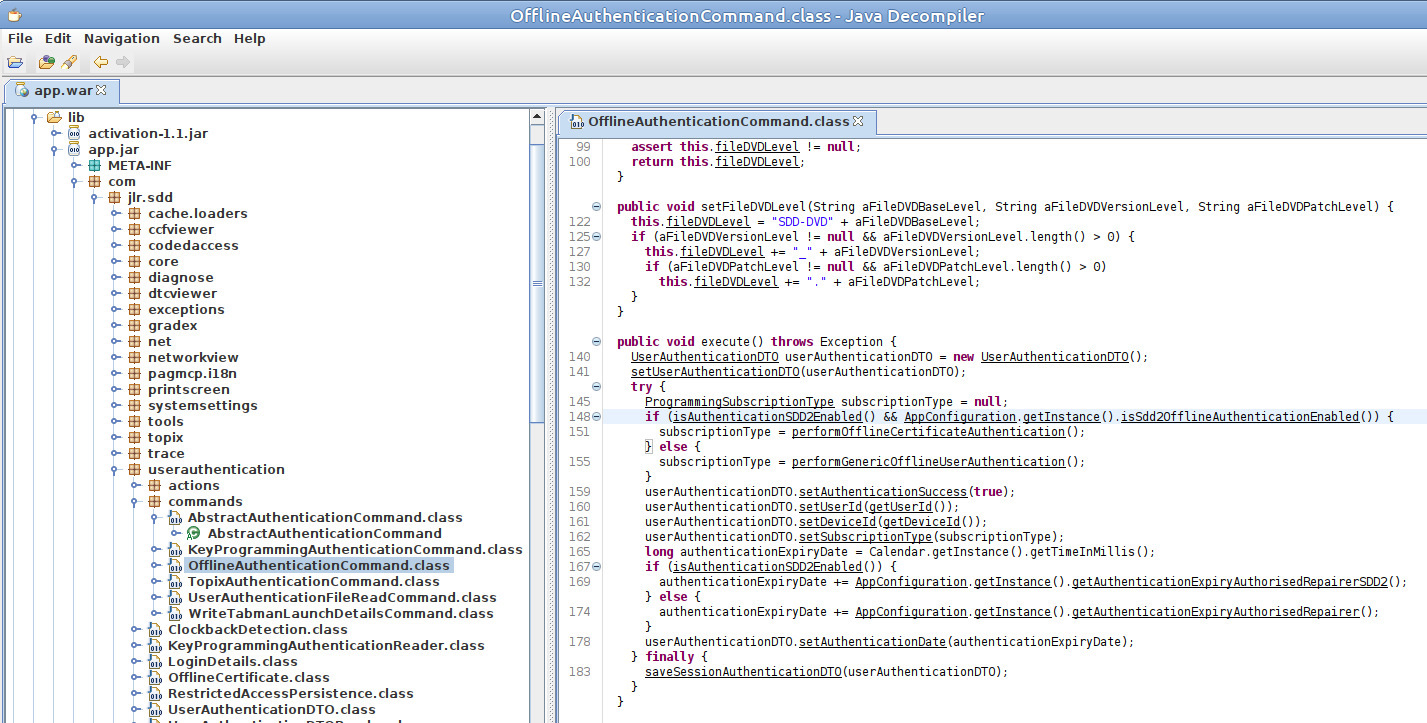Click the Open File toolbar icon
1427x723 pixels.
(15, 63)
